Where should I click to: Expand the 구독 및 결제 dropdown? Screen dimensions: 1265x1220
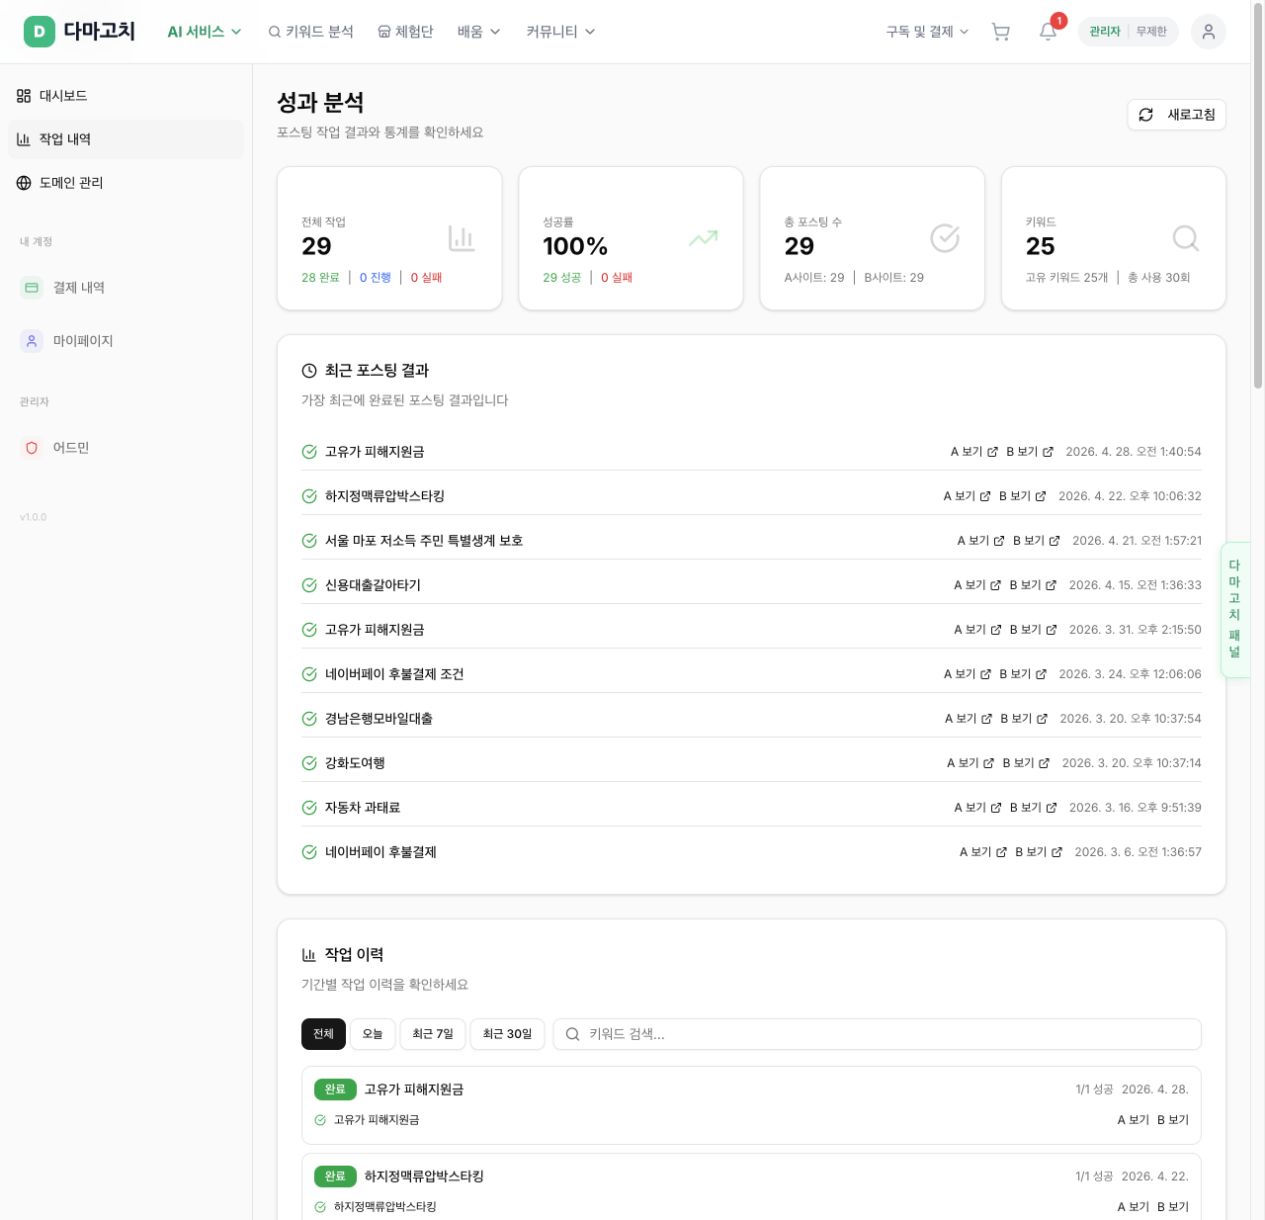(927, 32)
